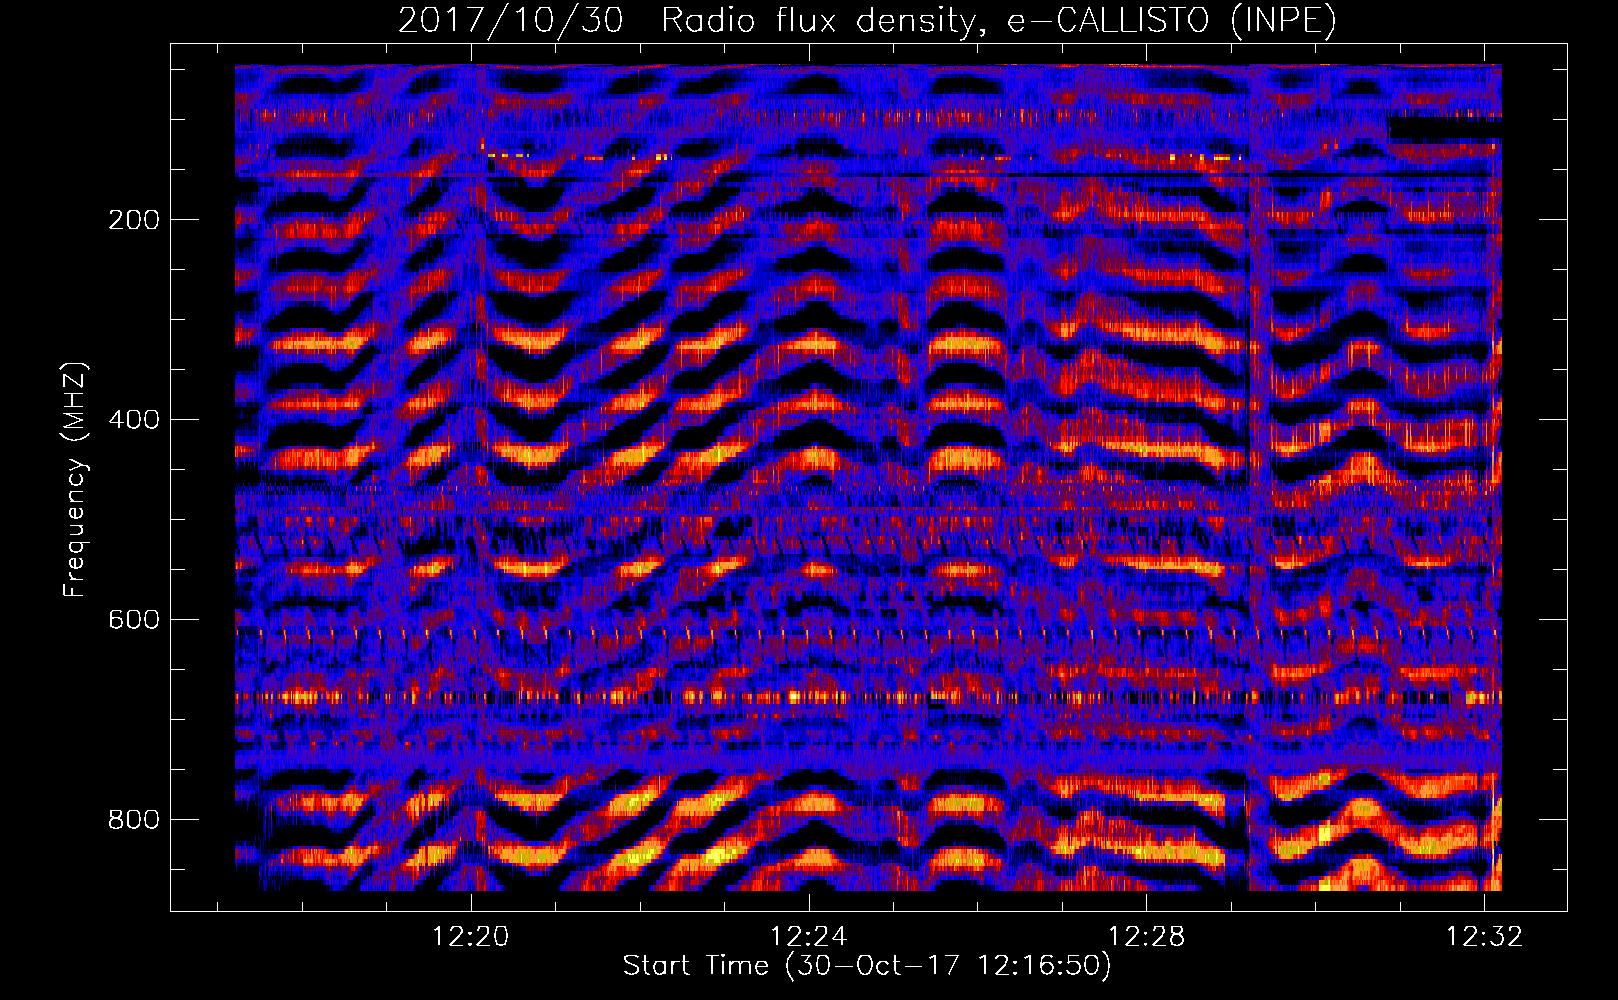This screenshot has height=1000, width=1618.
Task: Click the 800 frequency tick label
Action: tap(134, 820)
